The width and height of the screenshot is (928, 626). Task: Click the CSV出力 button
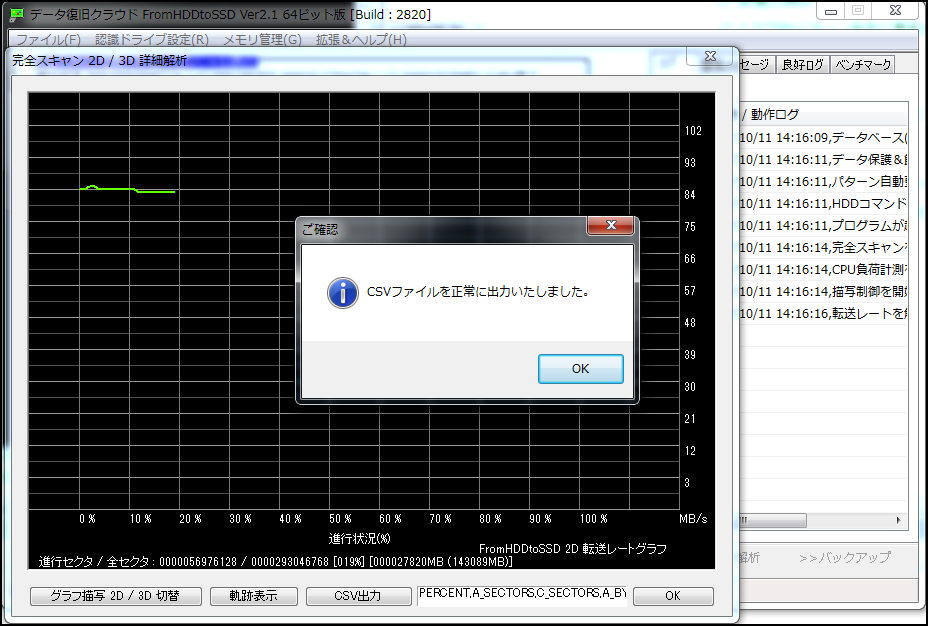click(x=357, y=596)
